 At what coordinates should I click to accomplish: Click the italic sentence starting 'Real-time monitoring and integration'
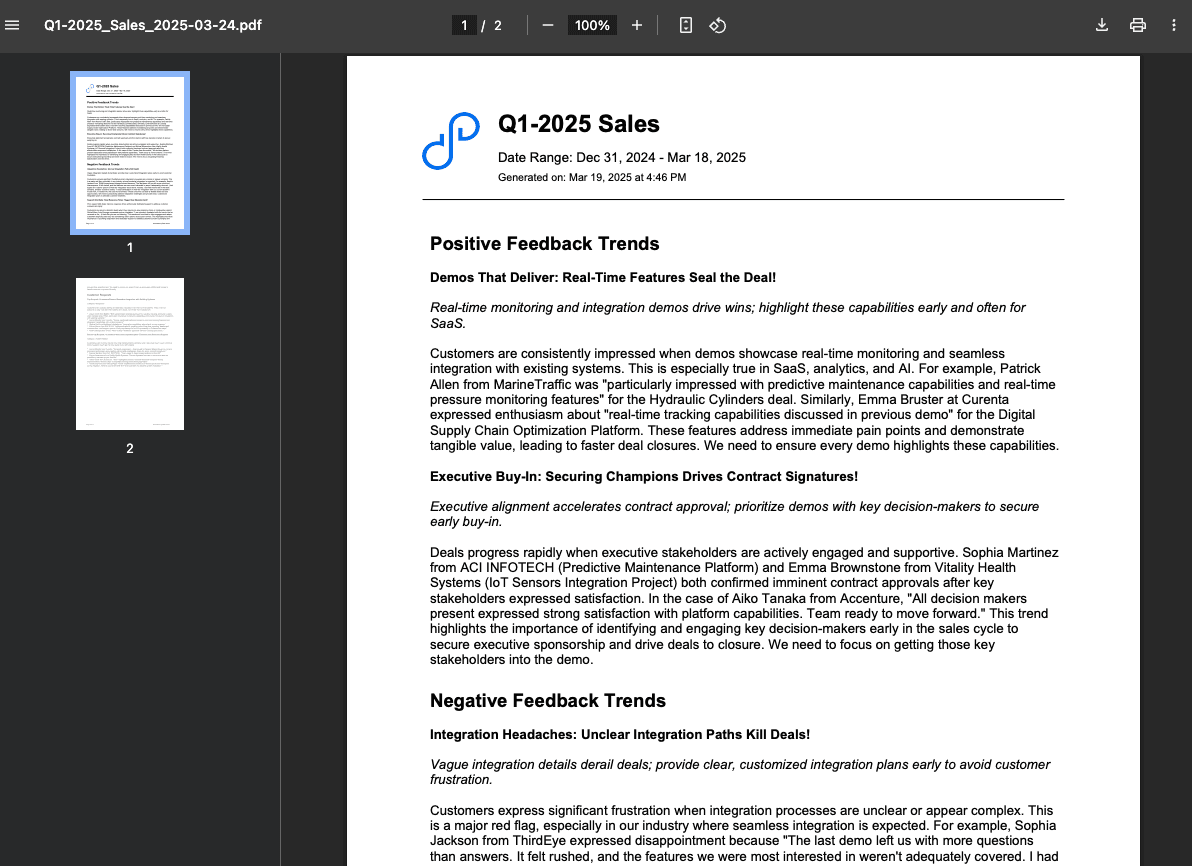point(728,316)
